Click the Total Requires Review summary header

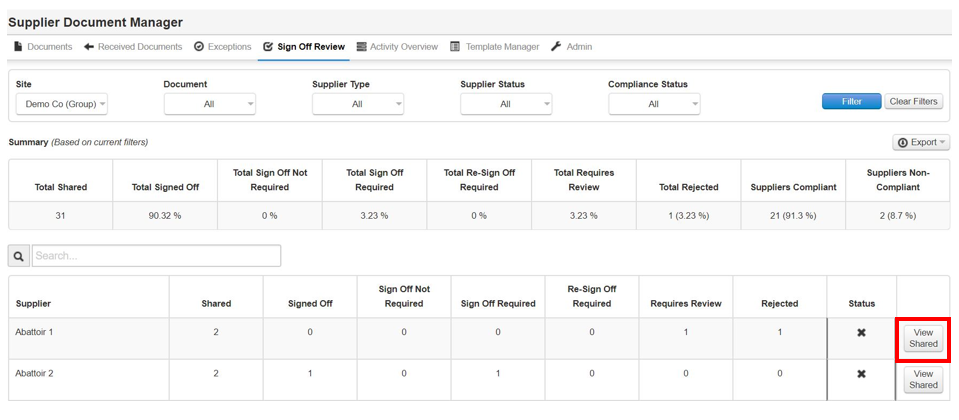[584, 180]
